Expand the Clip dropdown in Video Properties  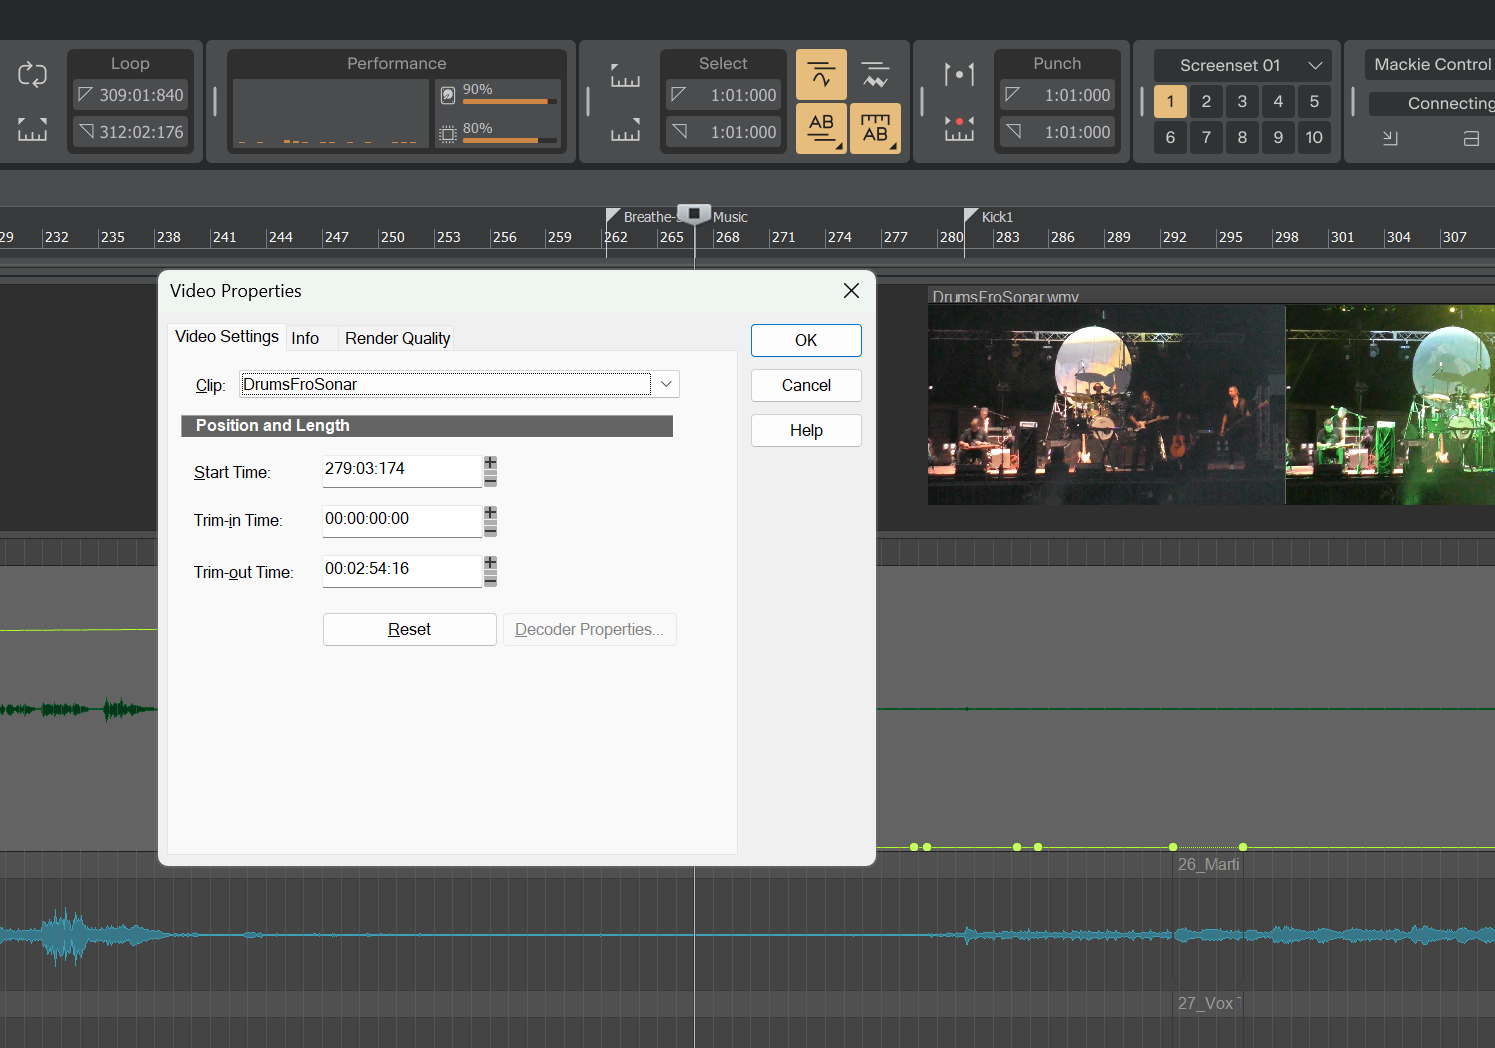(666, 384)
